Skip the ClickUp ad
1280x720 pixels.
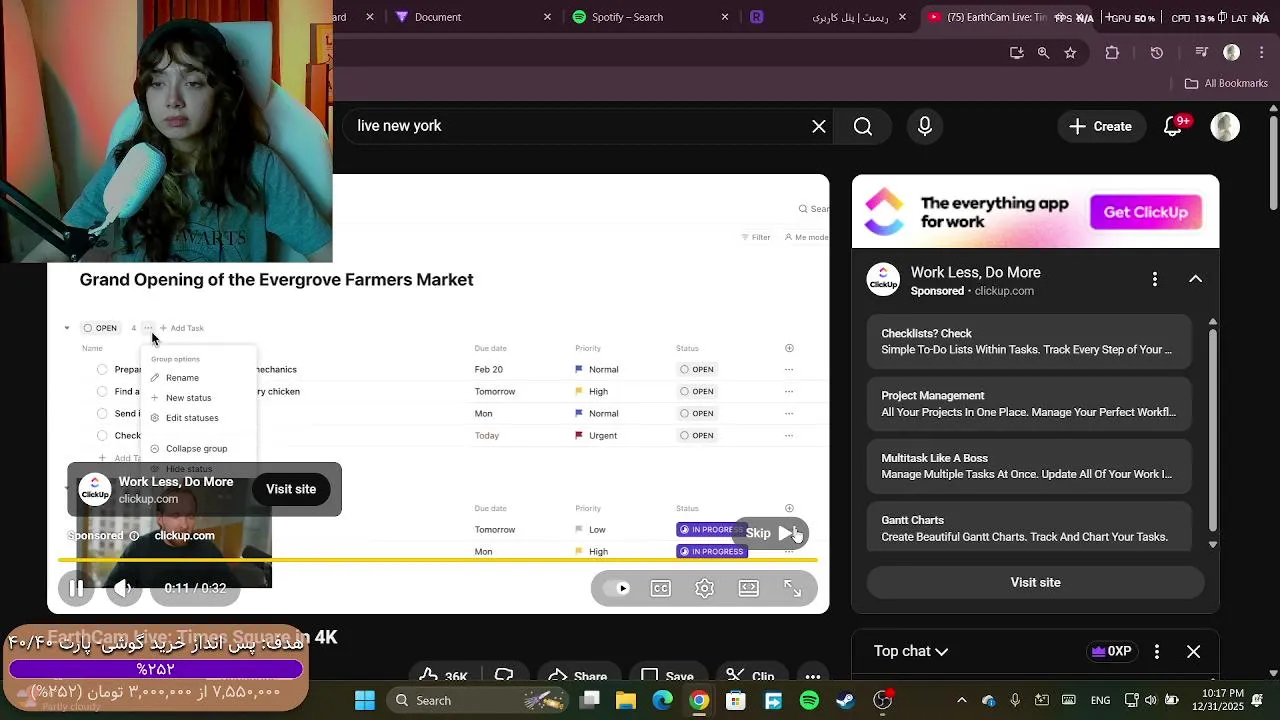(x=770, y=533)
